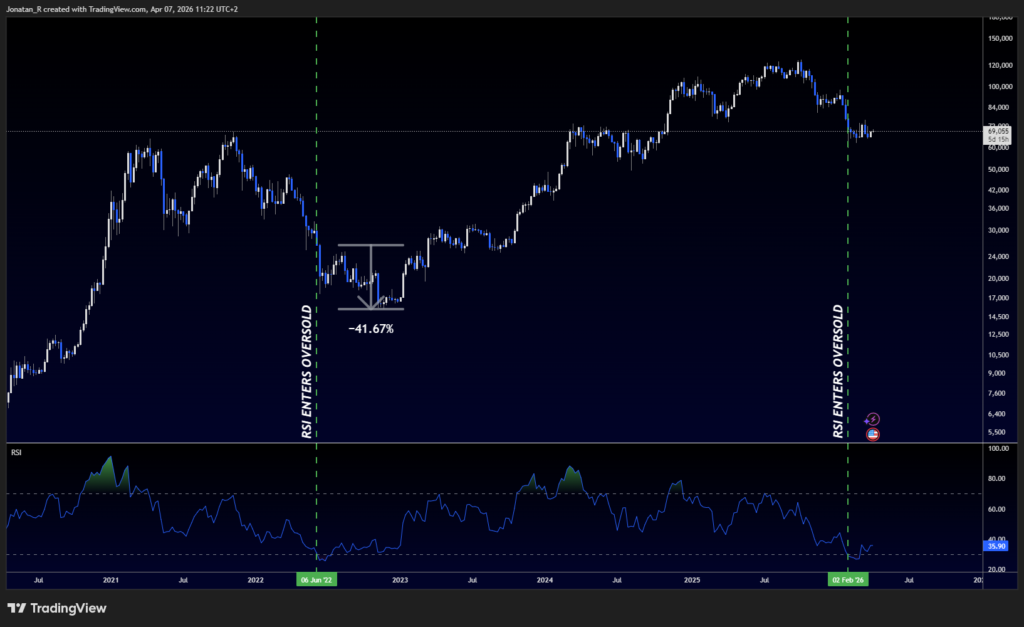Select the 2021 label on time axis

tap(110, 579)
